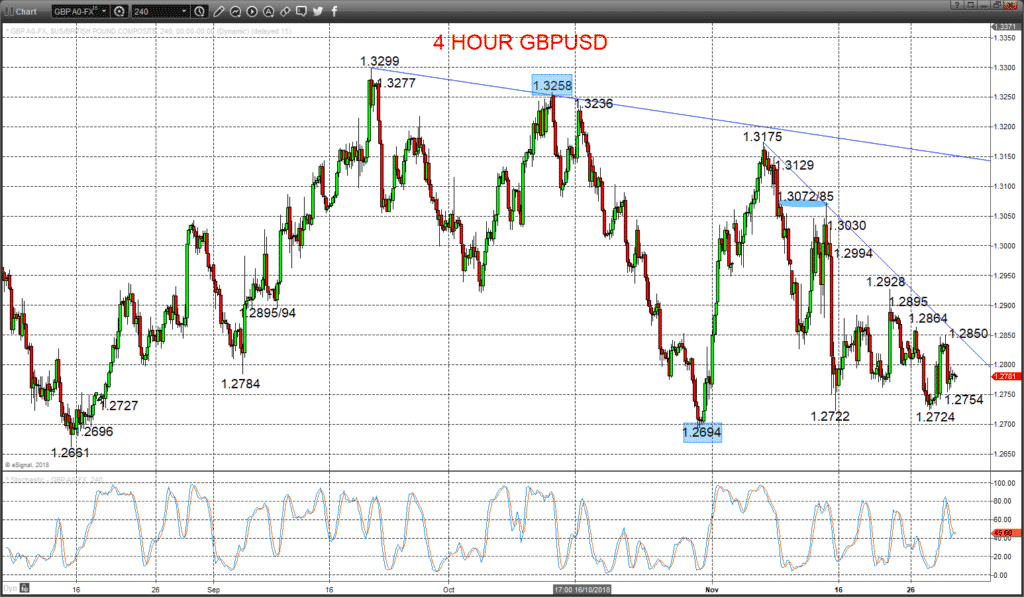Open the chart studies icon

[235, 12]
